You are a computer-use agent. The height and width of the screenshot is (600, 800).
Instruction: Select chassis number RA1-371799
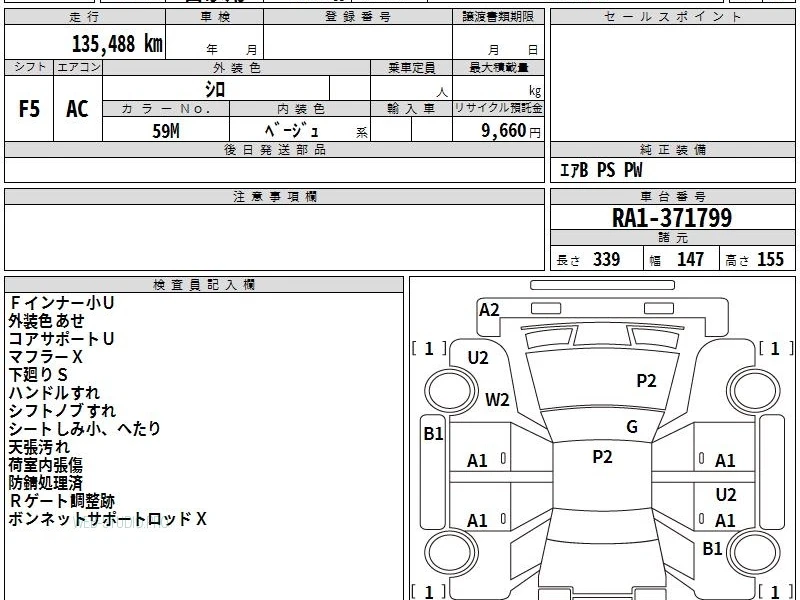pyautogui.click(x=672, y=218)
